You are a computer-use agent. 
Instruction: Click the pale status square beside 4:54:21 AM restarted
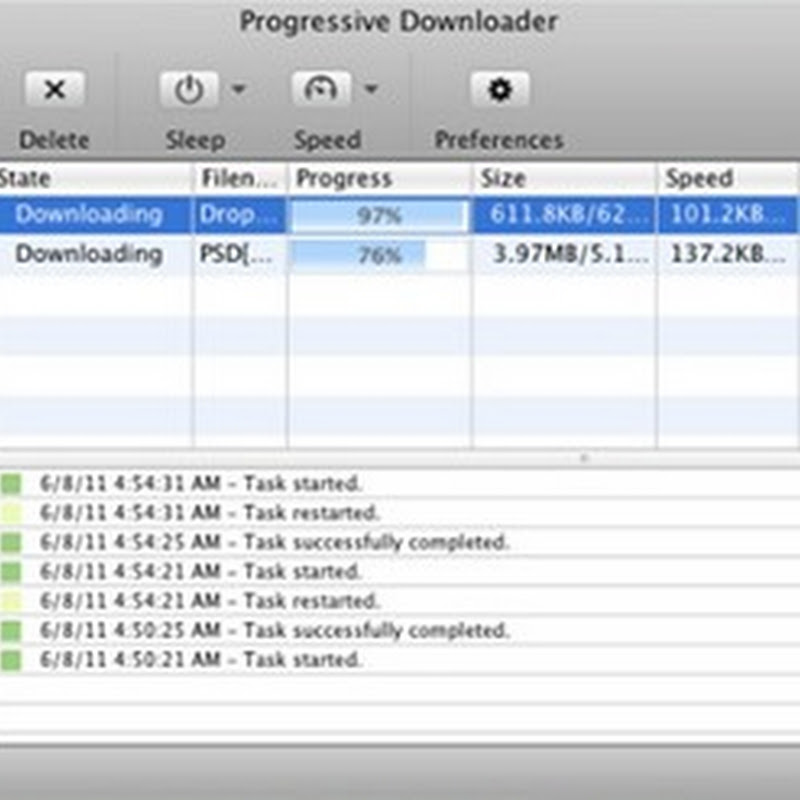click(x=11, y=601)
